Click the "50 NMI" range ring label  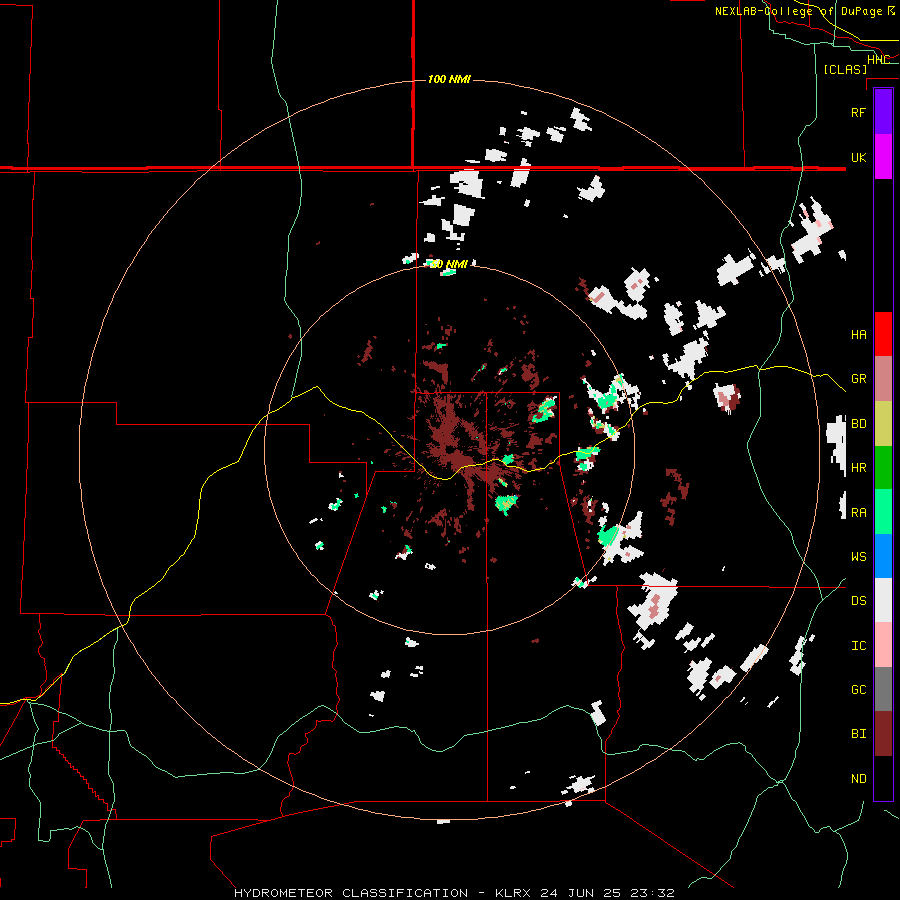[x=449, y=264]
